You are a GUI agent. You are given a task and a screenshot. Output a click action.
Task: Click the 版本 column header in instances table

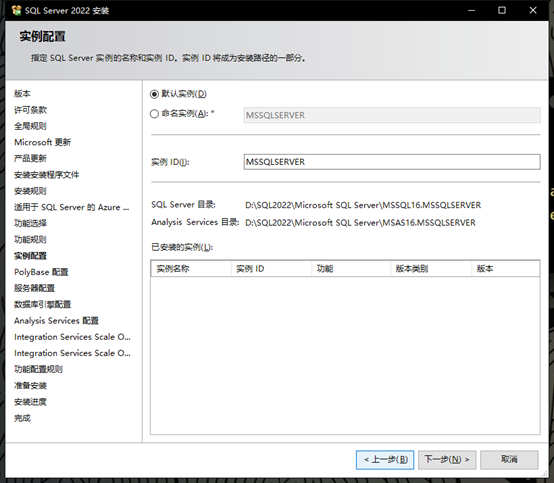[506, 269]
